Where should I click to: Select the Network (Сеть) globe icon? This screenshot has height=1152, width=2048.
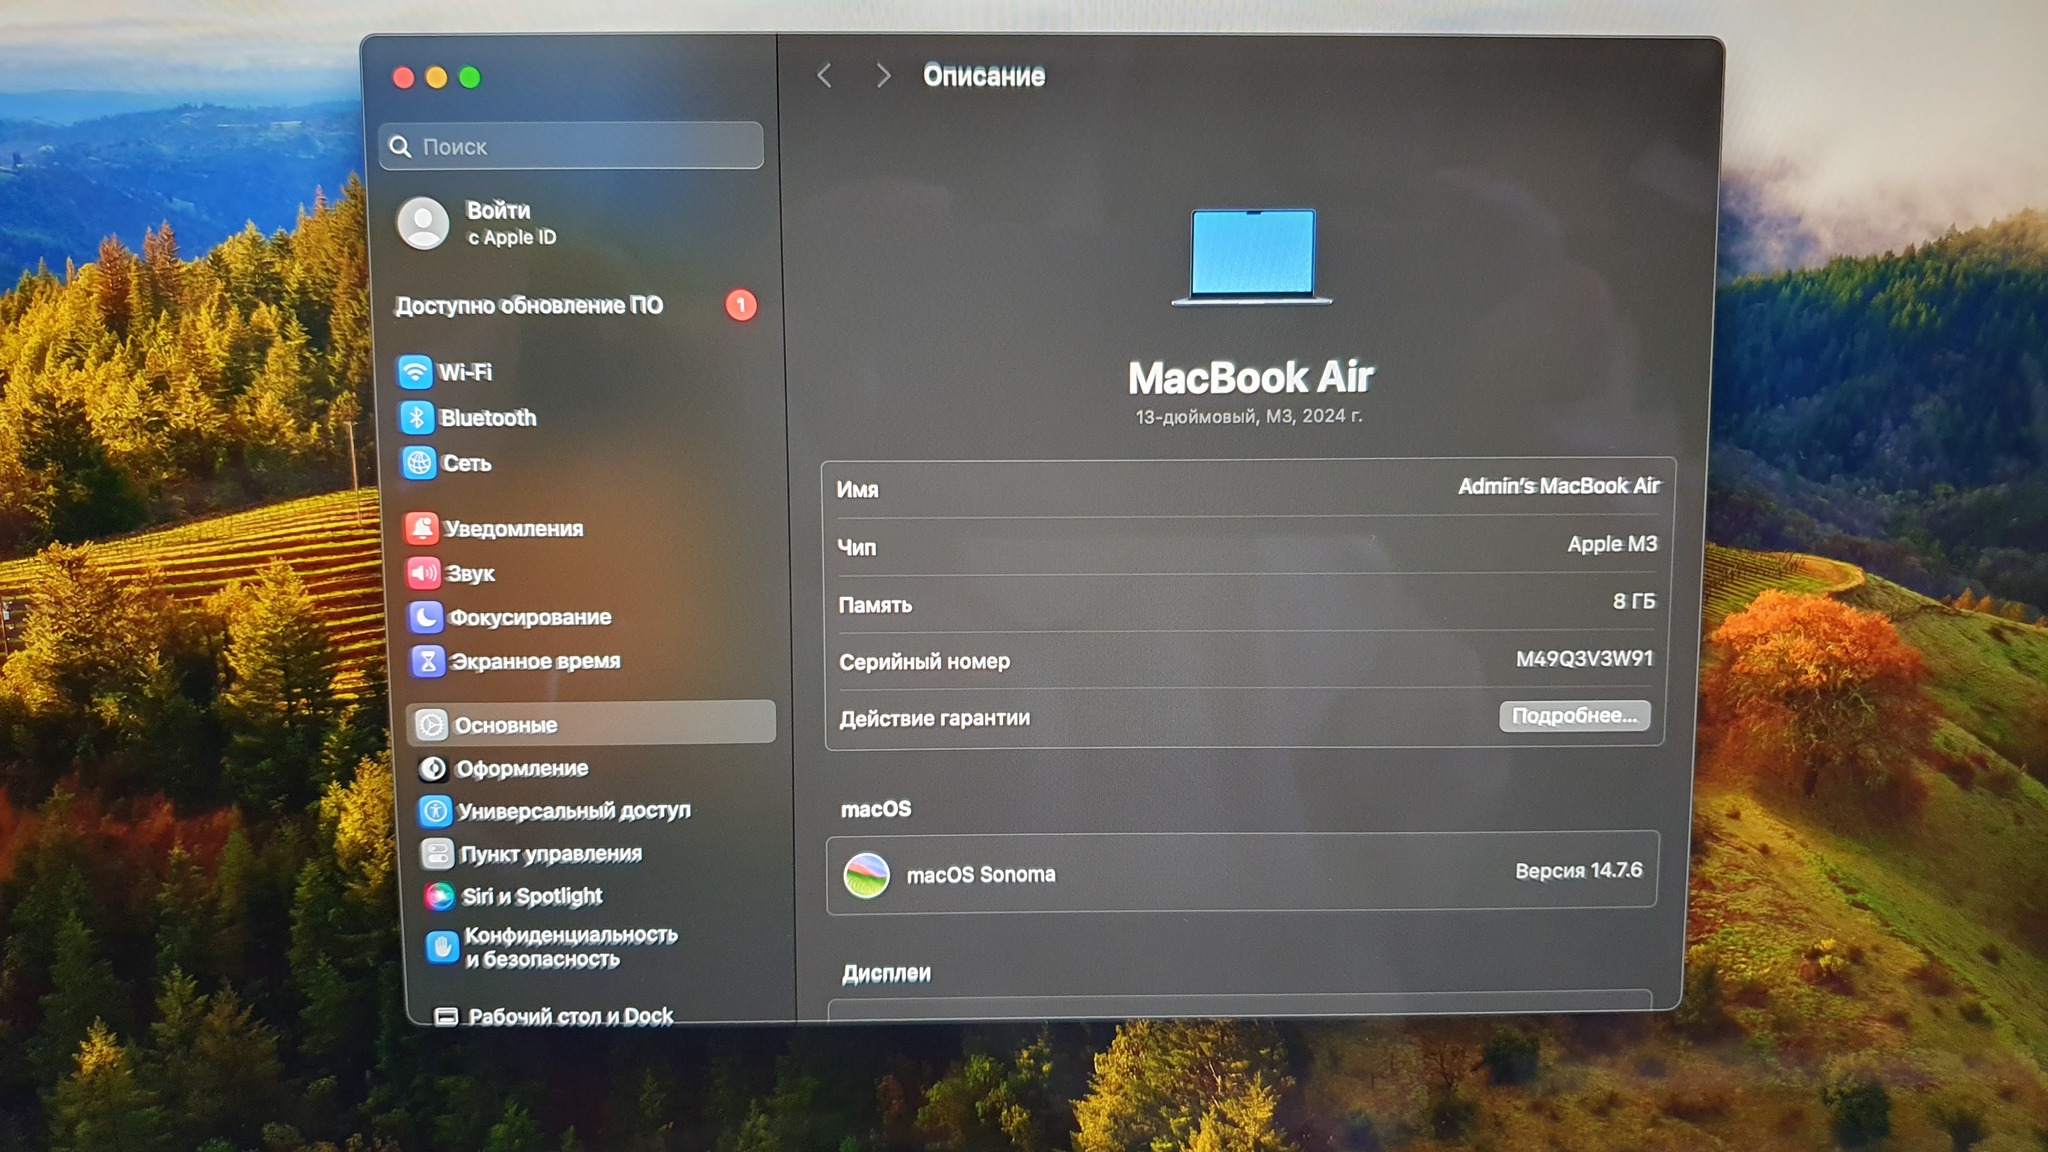pos(419,463)
